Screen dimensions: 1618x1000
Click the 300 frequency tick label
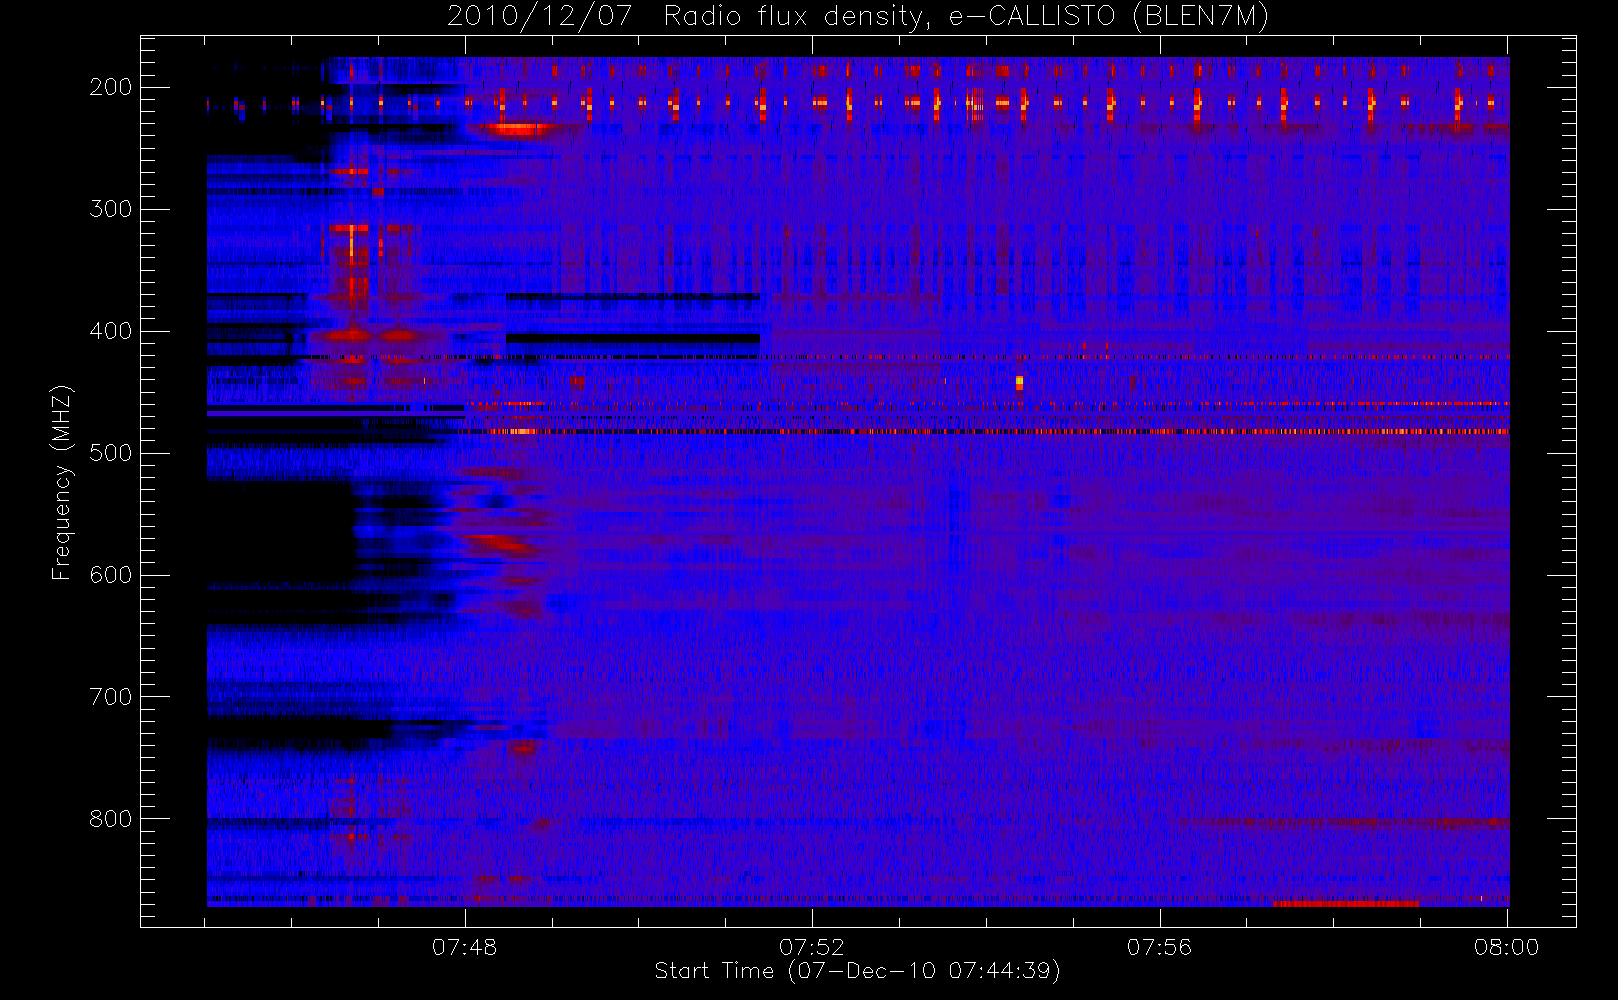110,209
